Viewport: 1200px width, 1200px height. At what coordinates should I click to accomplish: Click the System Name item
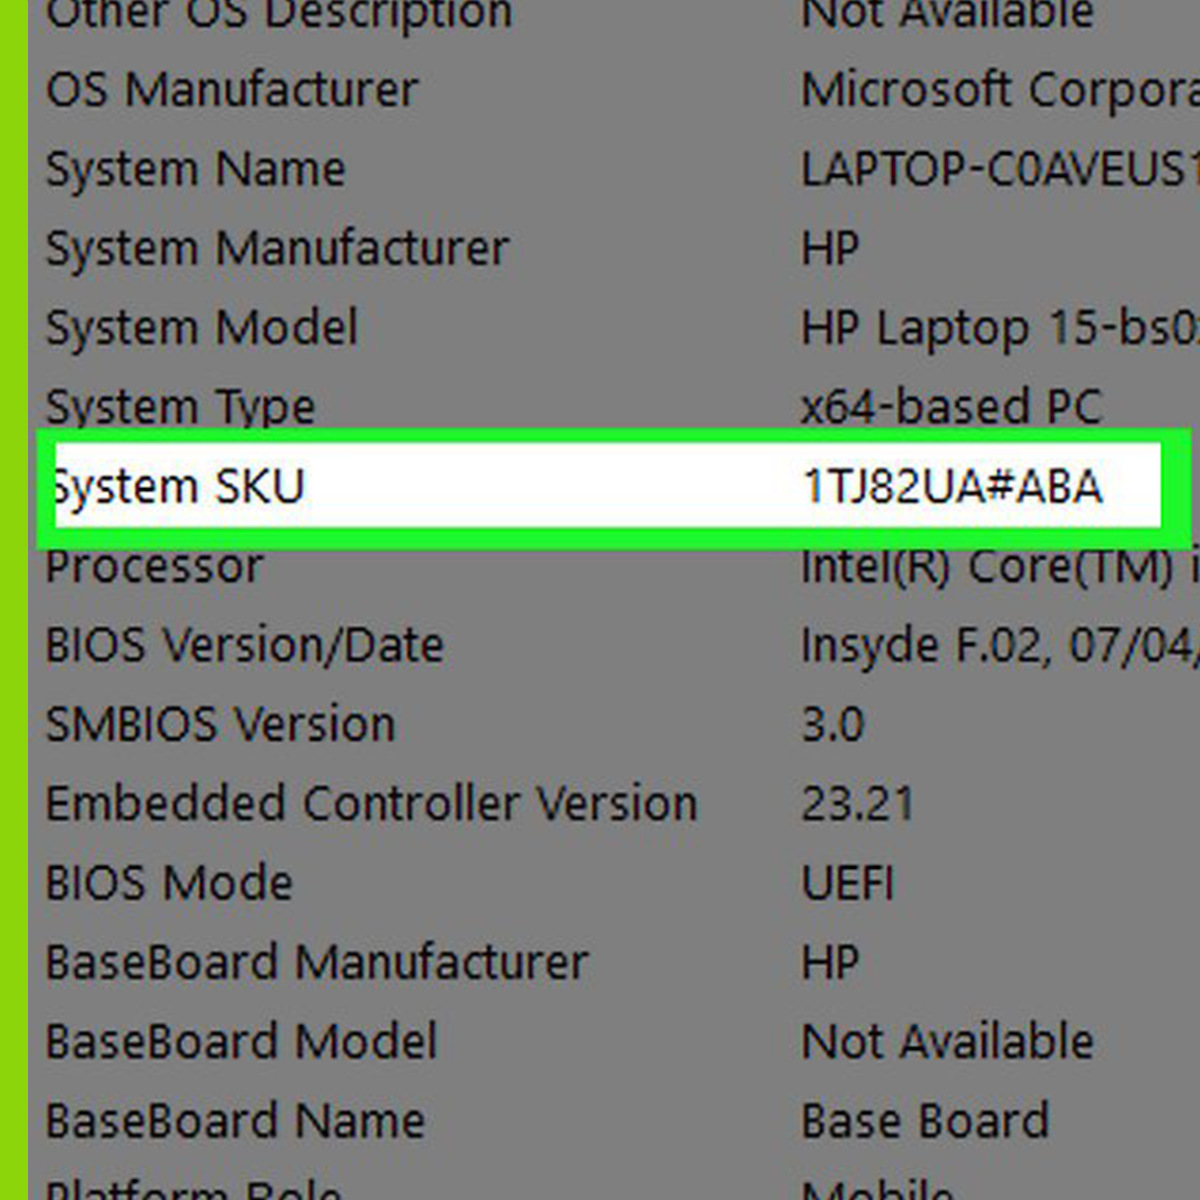(196, 169)
